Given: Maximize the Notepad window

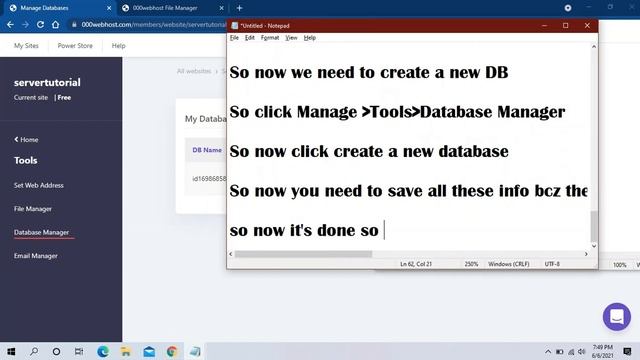Looking at the screenshot, I should pyautogui.click(x=565, y=26).
